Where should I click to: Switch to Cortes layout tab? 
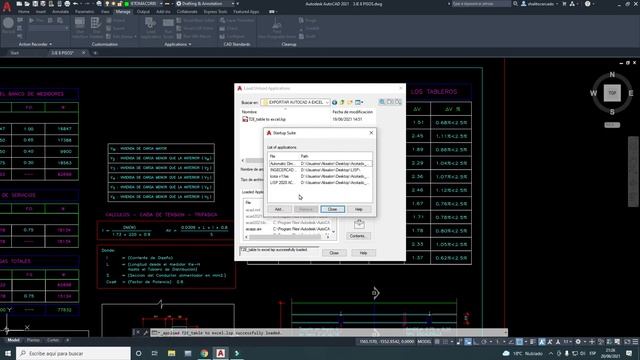[x=53, y=340]
